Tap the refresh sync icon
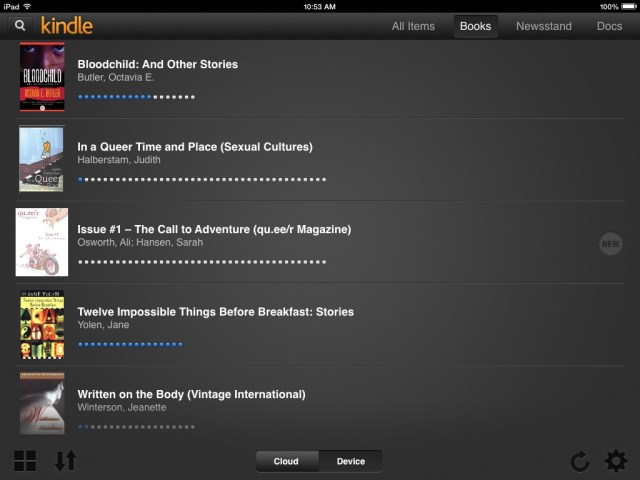640x480 pixels. pyautogui.click(x=580, y=461)
